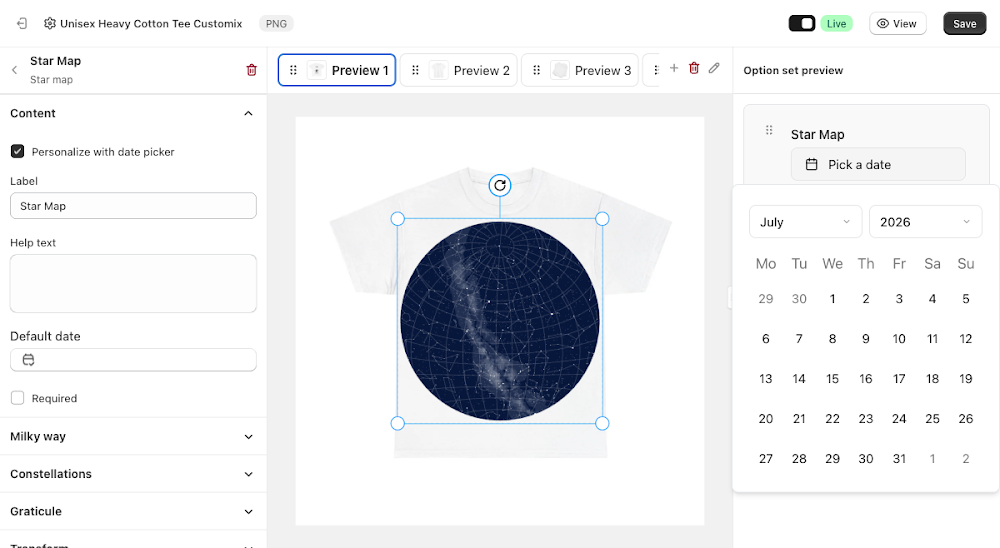Viewport: 1000px width, 548px height.
Task: Select June 29 in the calendar
Action: 766,299
